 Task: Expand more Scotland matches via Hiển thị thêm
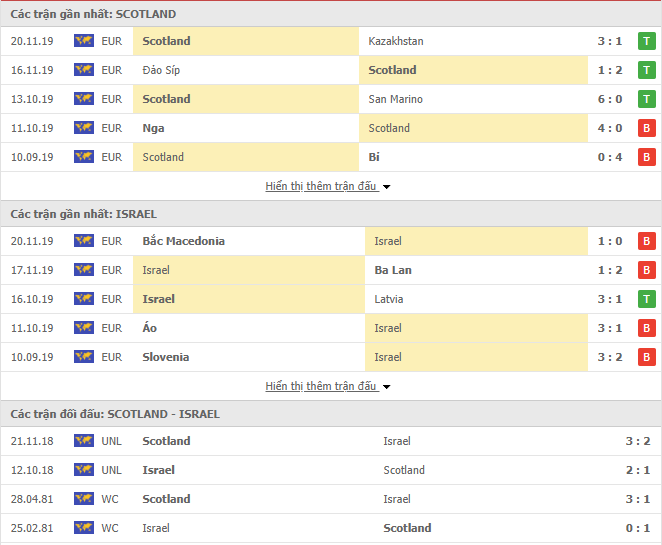[321, 186]
